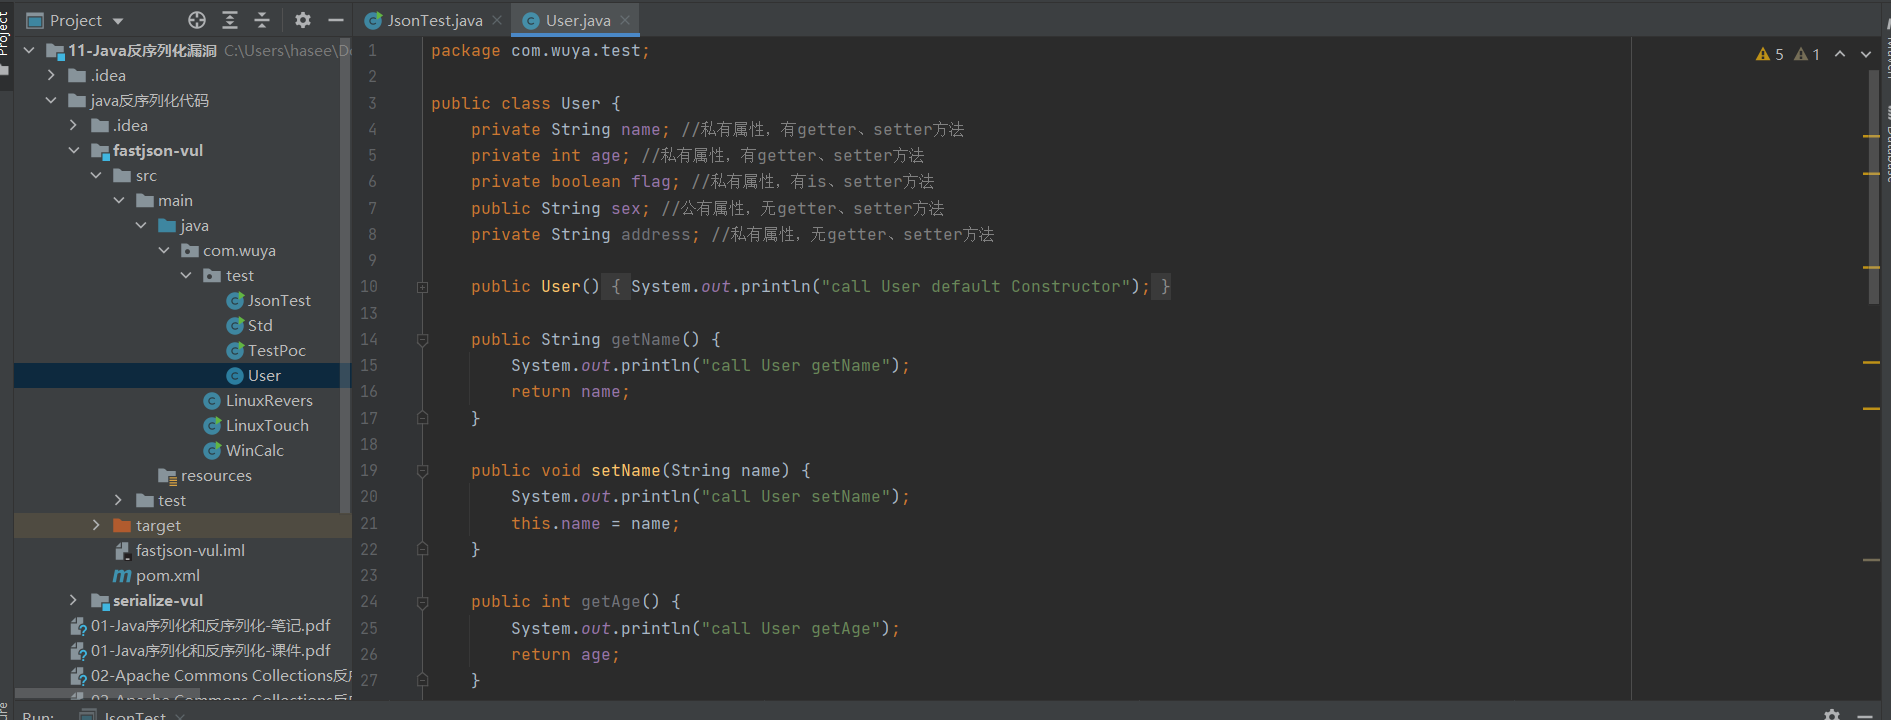Collapse the src folder
1891x720 pixels.
pos(96,175)
